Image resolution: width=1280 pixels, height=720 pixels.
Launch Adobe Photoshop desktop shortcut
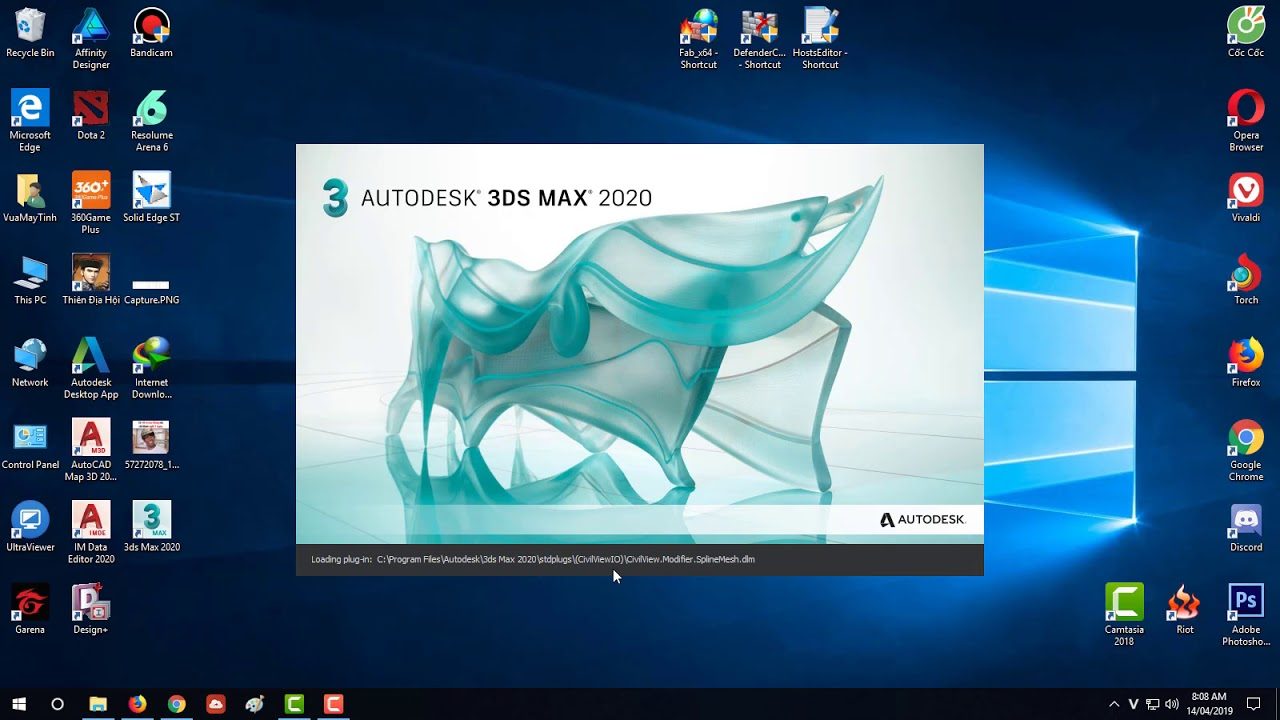tap(1246, 615)
